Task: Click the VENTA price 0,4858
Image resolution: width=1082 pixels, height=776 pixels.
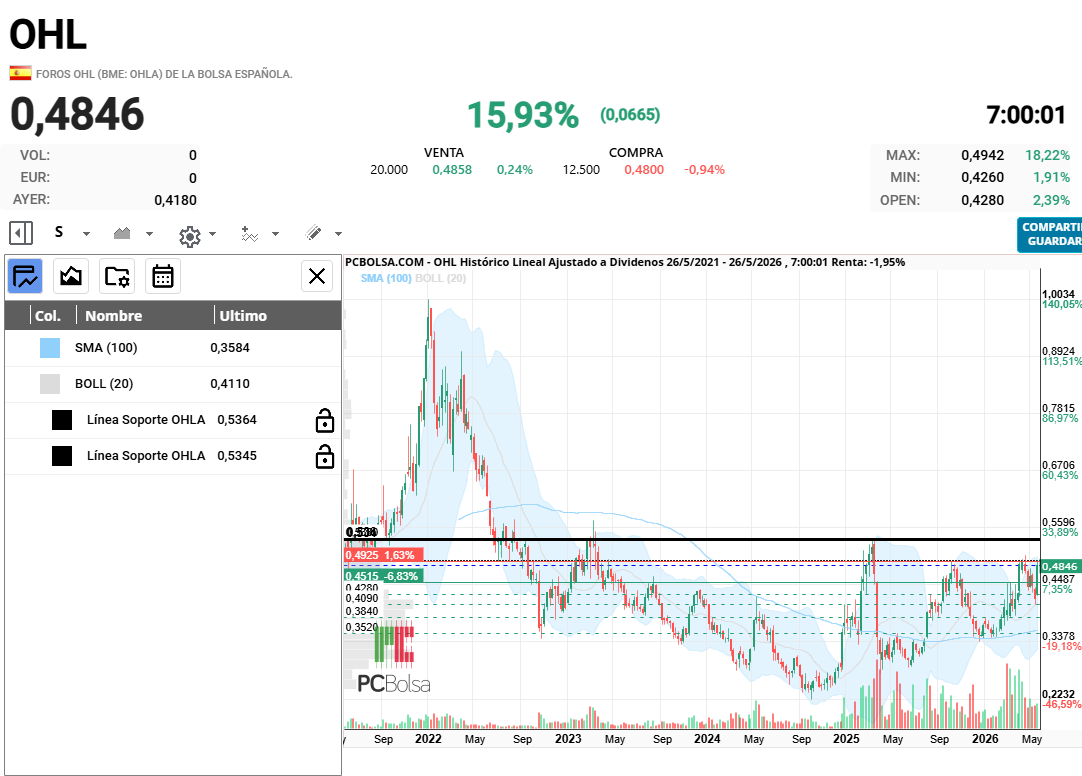Action: [x=452, y=170]
